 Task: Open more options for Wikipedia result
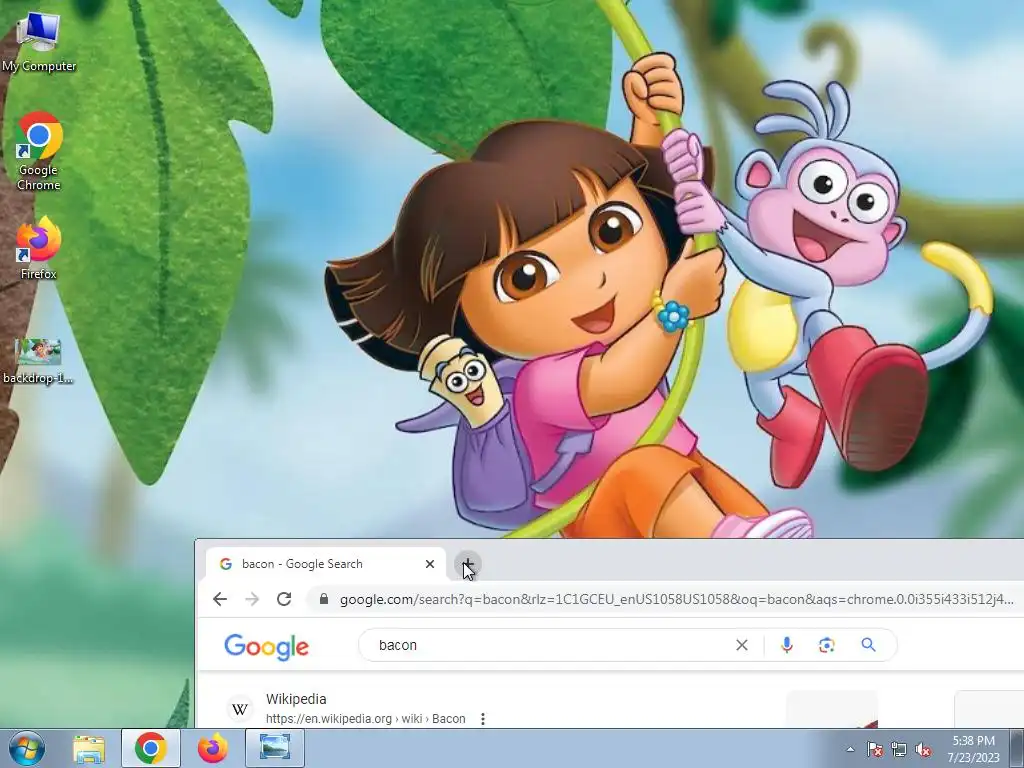483,719
